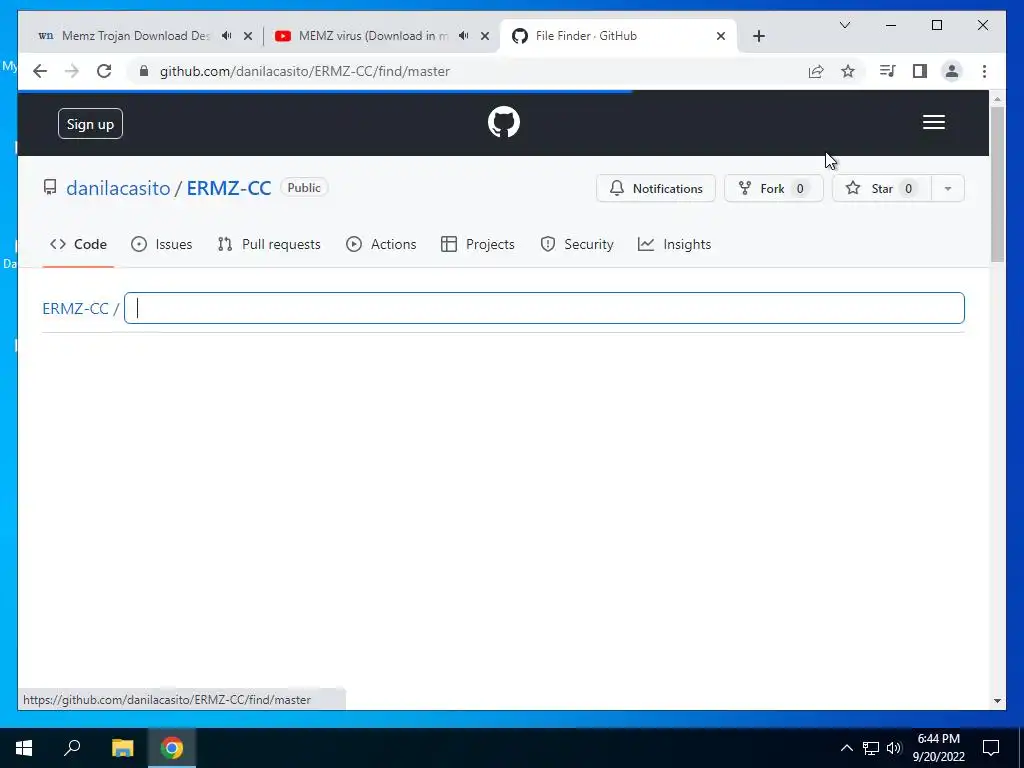Close the File Finder GitHub tab

pyautogui.click(x=720, y=36)
